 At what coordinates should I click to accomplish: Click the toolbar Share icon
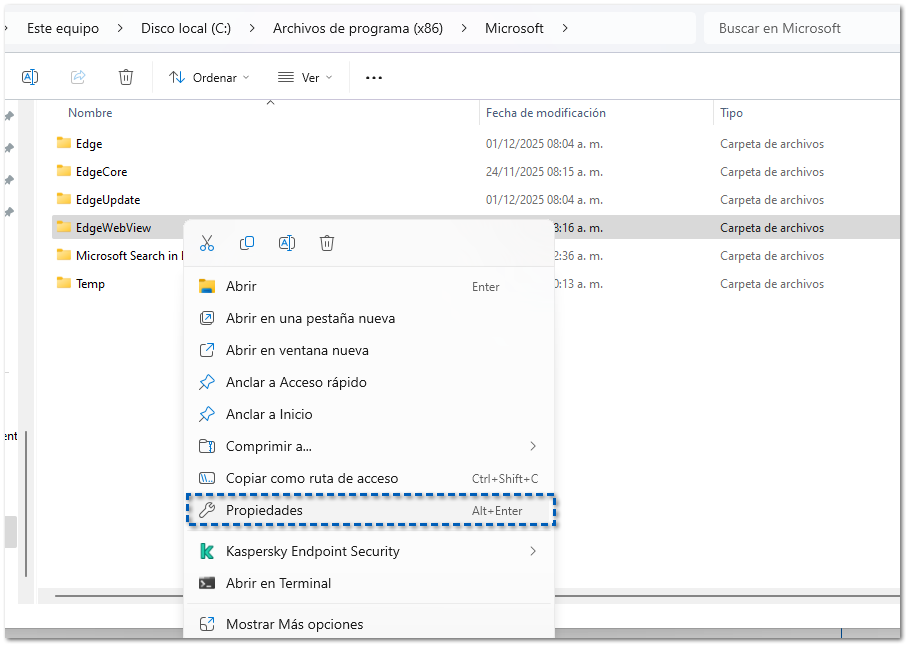point(78,77)
